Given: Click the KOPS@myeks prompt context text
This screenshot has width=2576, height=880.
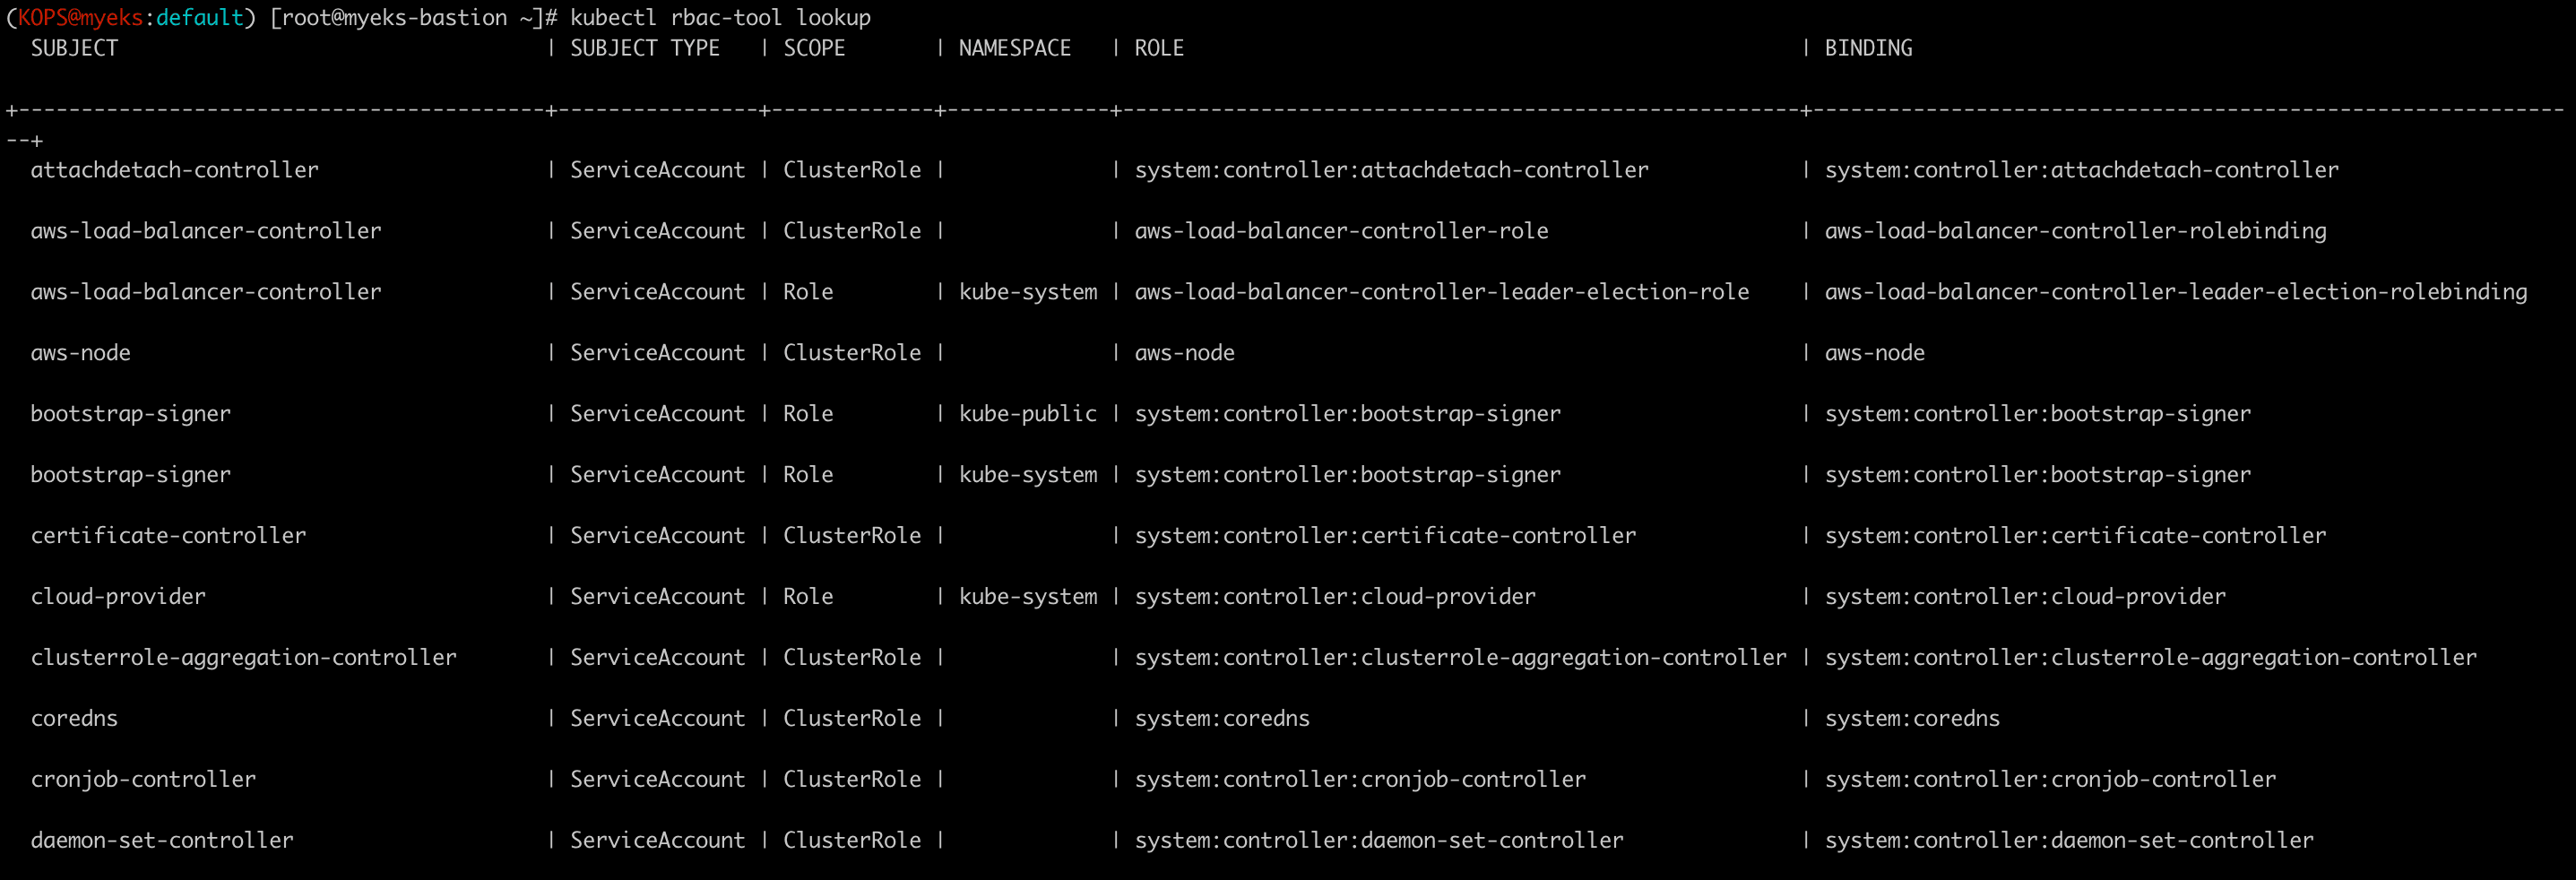Looking at the screenshot, I should [80, 17].
